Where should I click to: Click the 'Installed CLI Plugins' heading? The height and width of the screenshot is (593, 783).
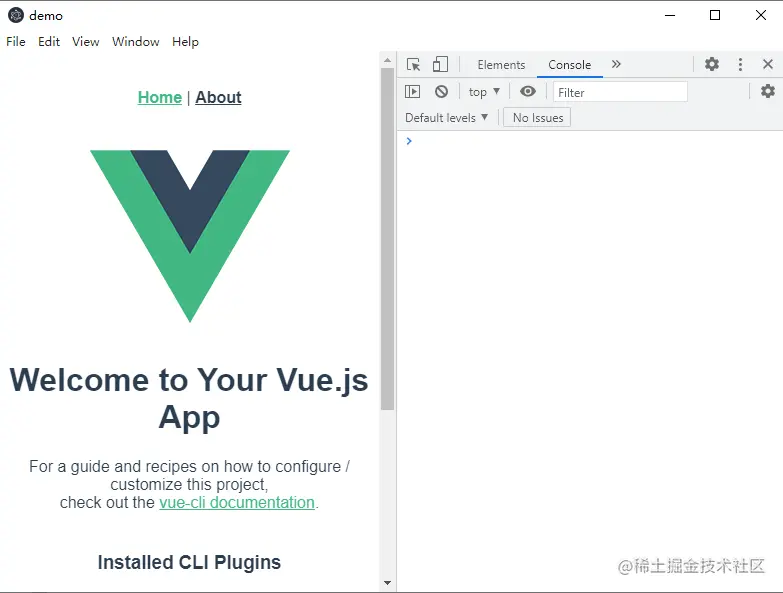189,563
